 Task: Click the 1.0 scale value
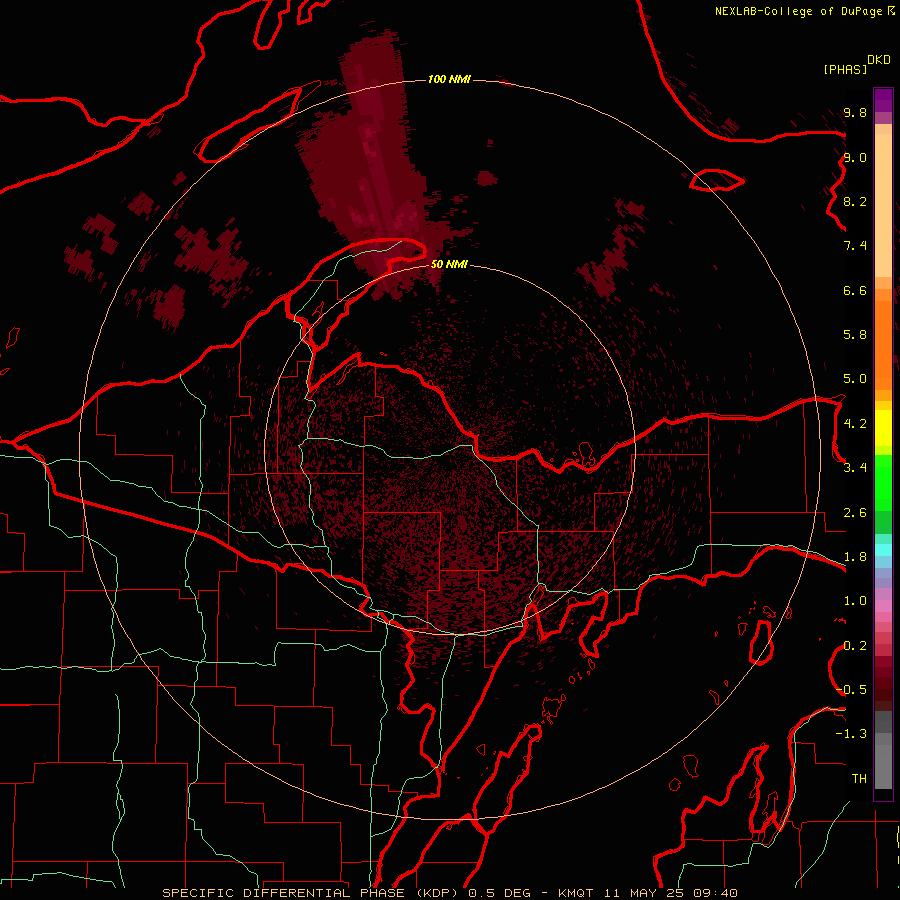[855, 601]
